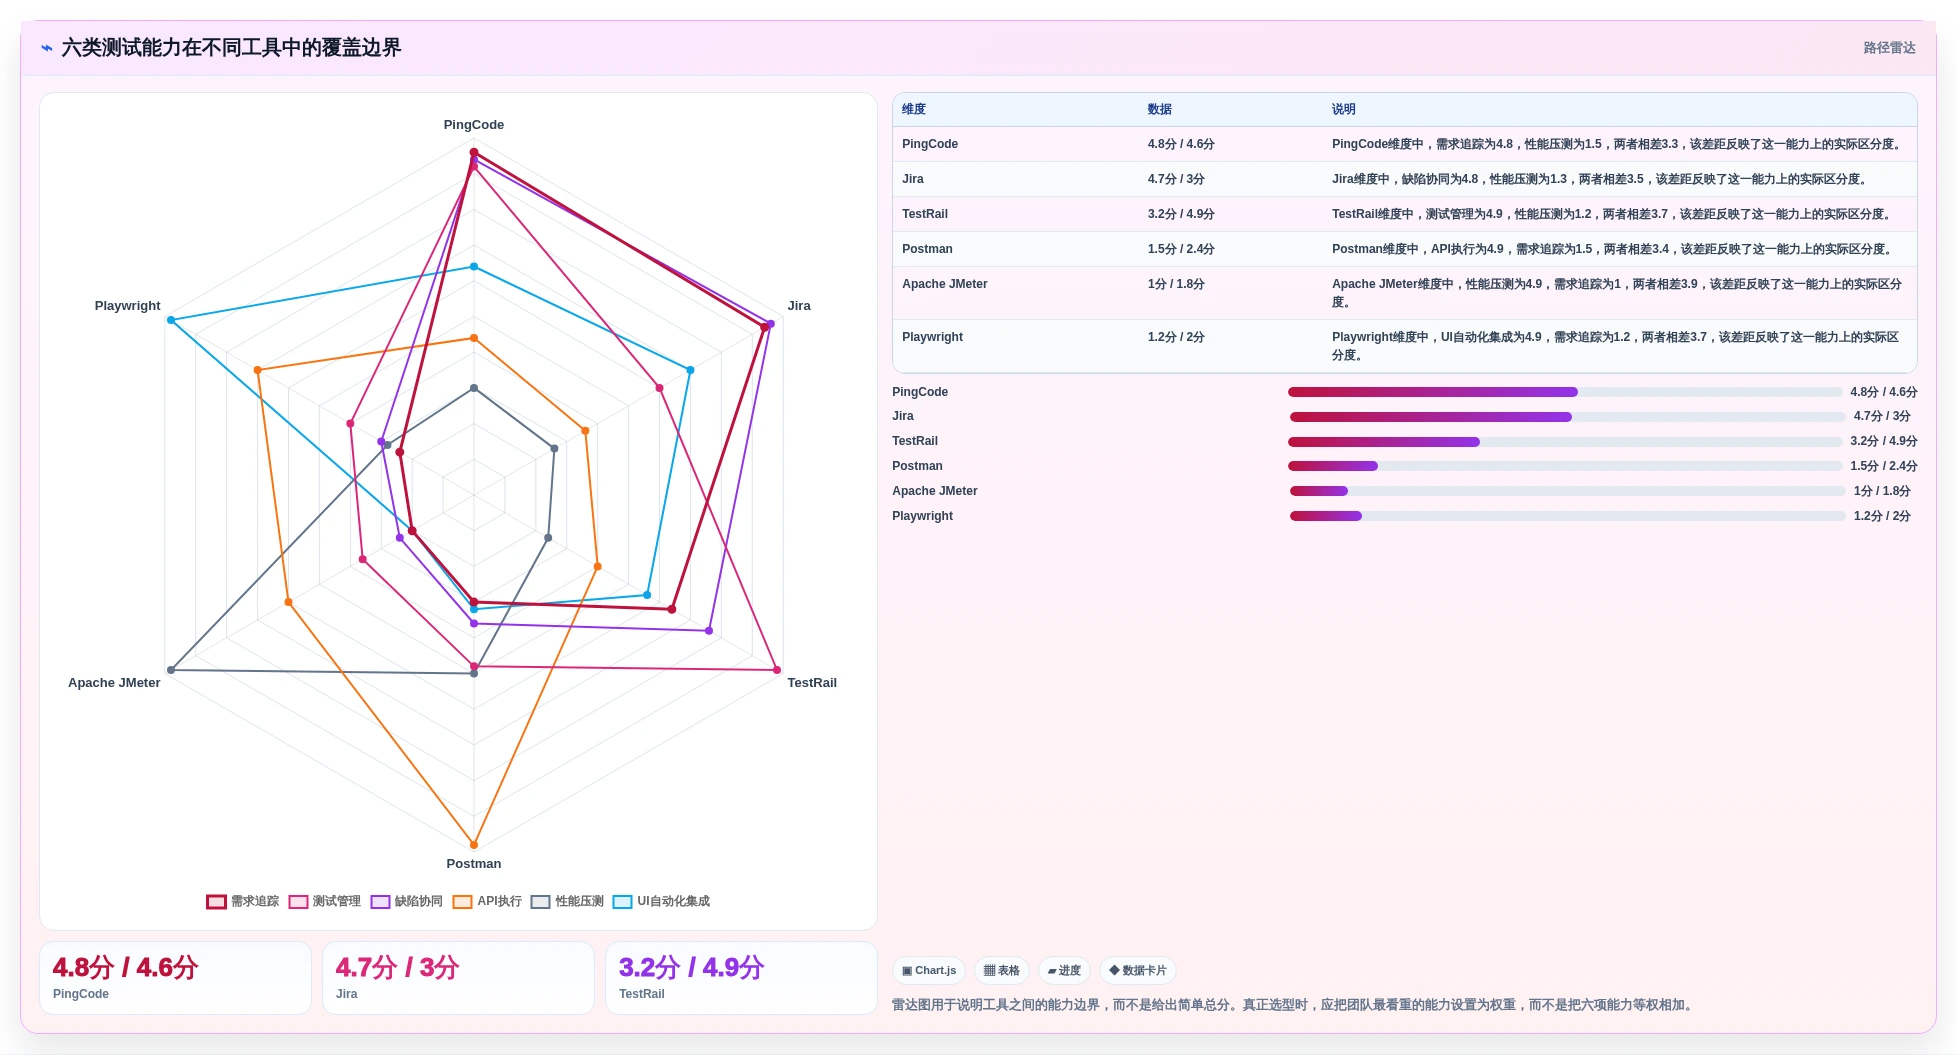This screenshot has width=1957, height=1055.
Task: Click the TestRail axis label on radar
Action: coord(812,683)
